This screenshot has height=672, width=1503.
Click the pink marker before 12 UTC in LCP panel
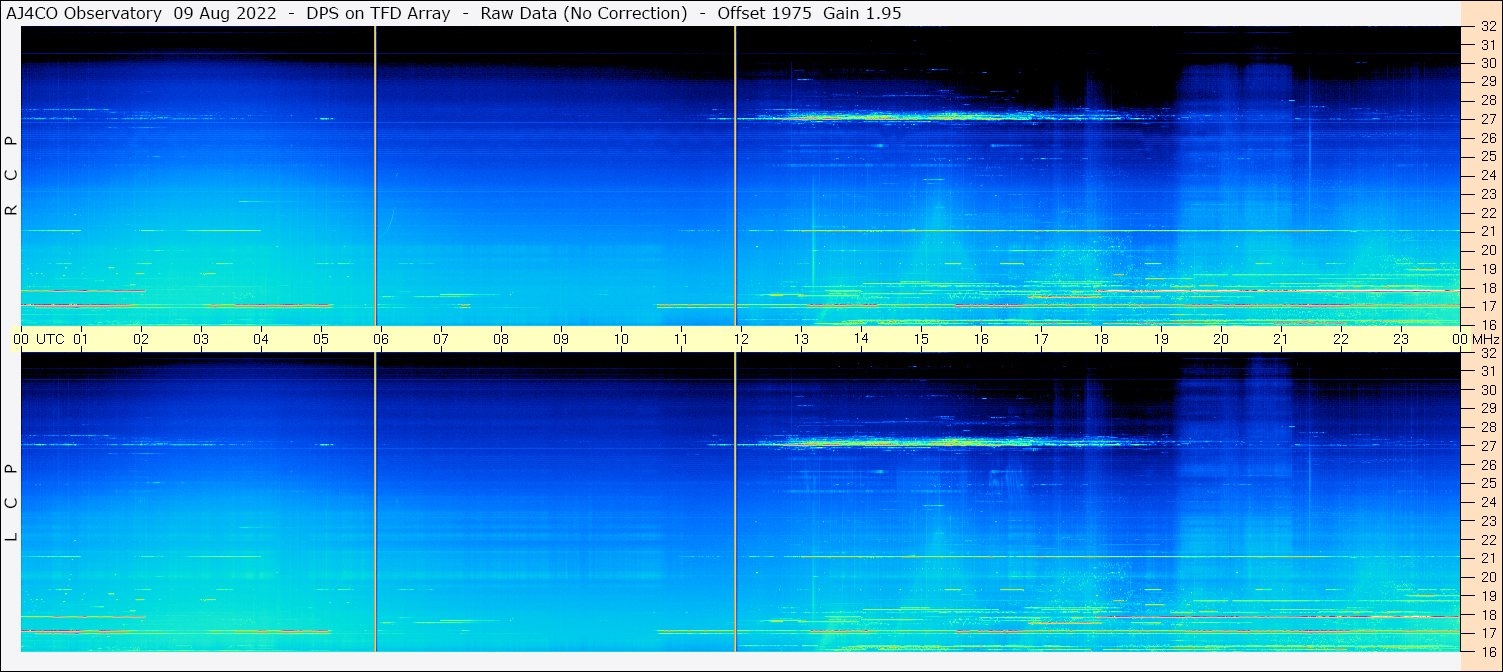tap(735, 502)
